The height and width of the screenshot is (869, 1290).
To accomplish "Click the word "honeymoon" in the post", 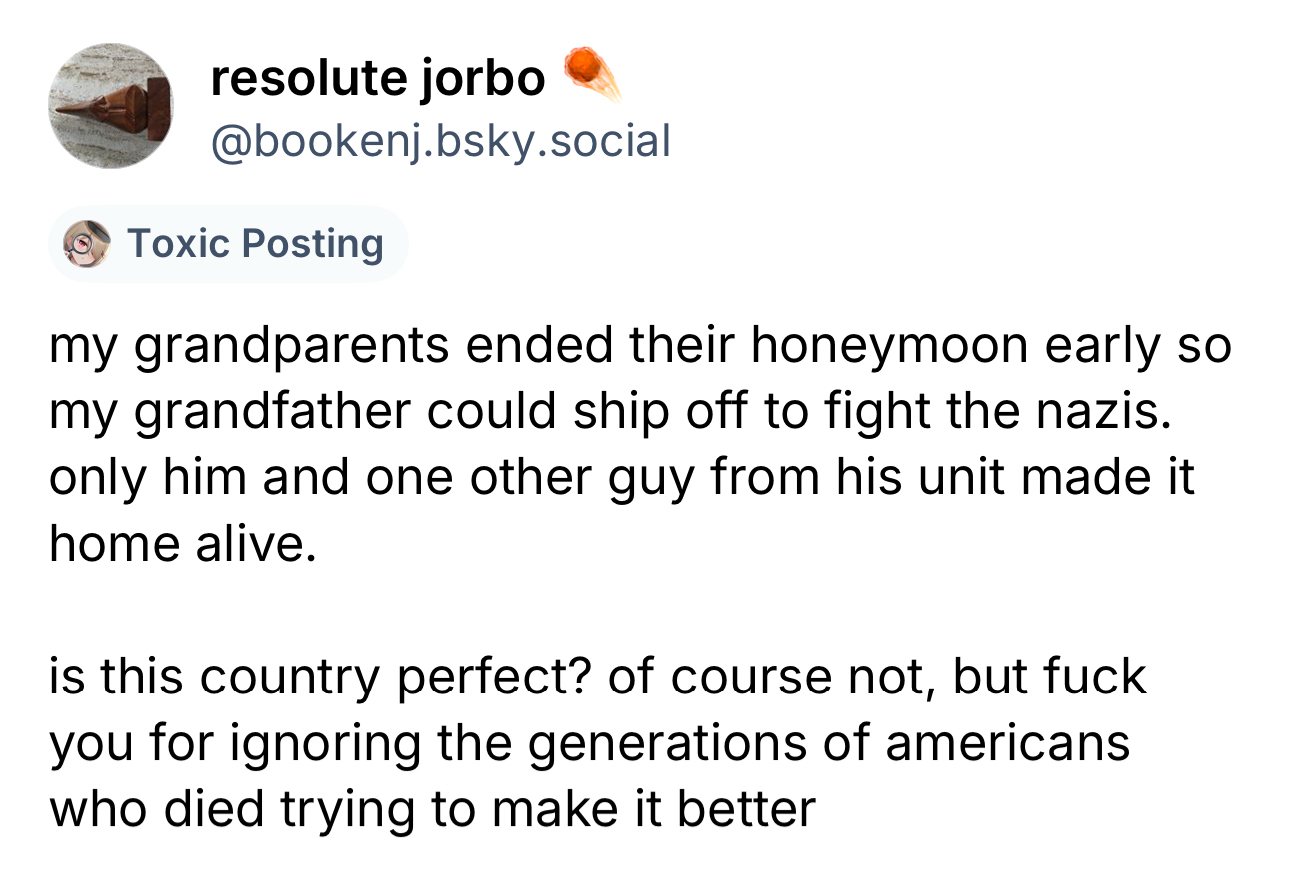I will click(x=889, y=347).
